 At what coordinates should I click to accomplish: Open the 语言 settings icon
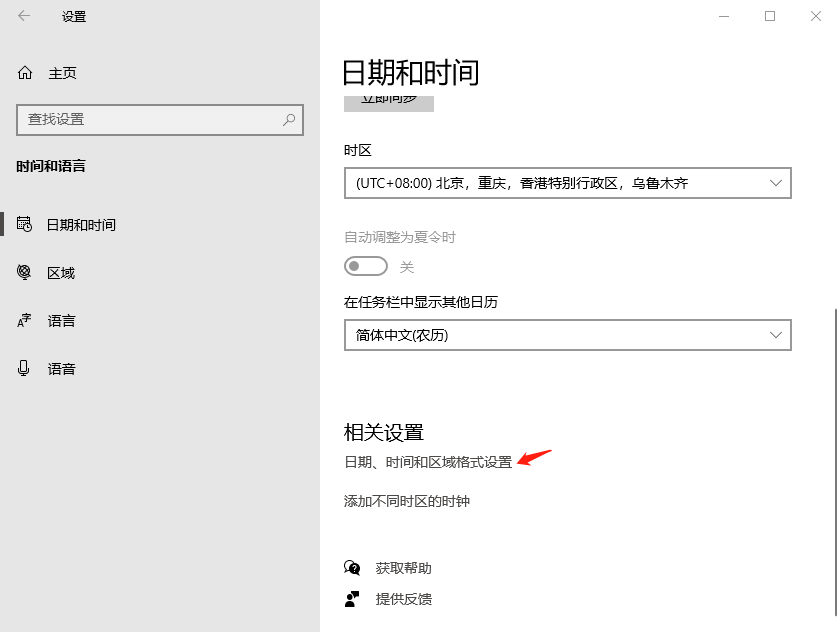point(25,320)
